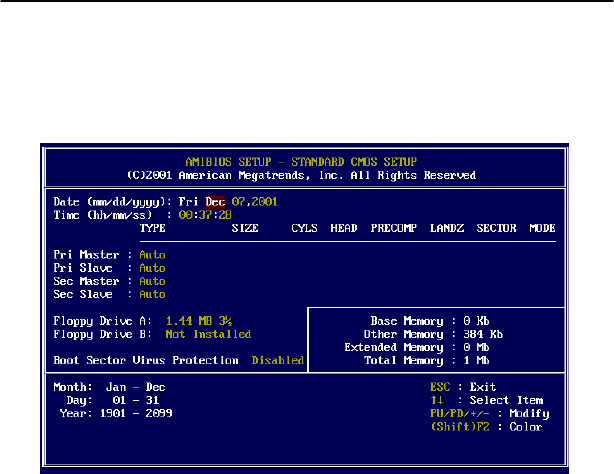Select the highlighted month field Dec

(215, 200)
